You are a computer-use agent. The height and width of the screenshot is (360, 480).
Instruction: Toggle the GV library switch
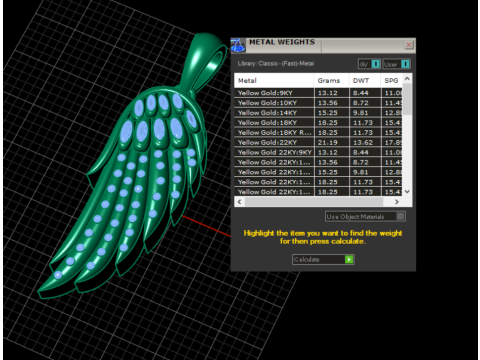(375, 64)
